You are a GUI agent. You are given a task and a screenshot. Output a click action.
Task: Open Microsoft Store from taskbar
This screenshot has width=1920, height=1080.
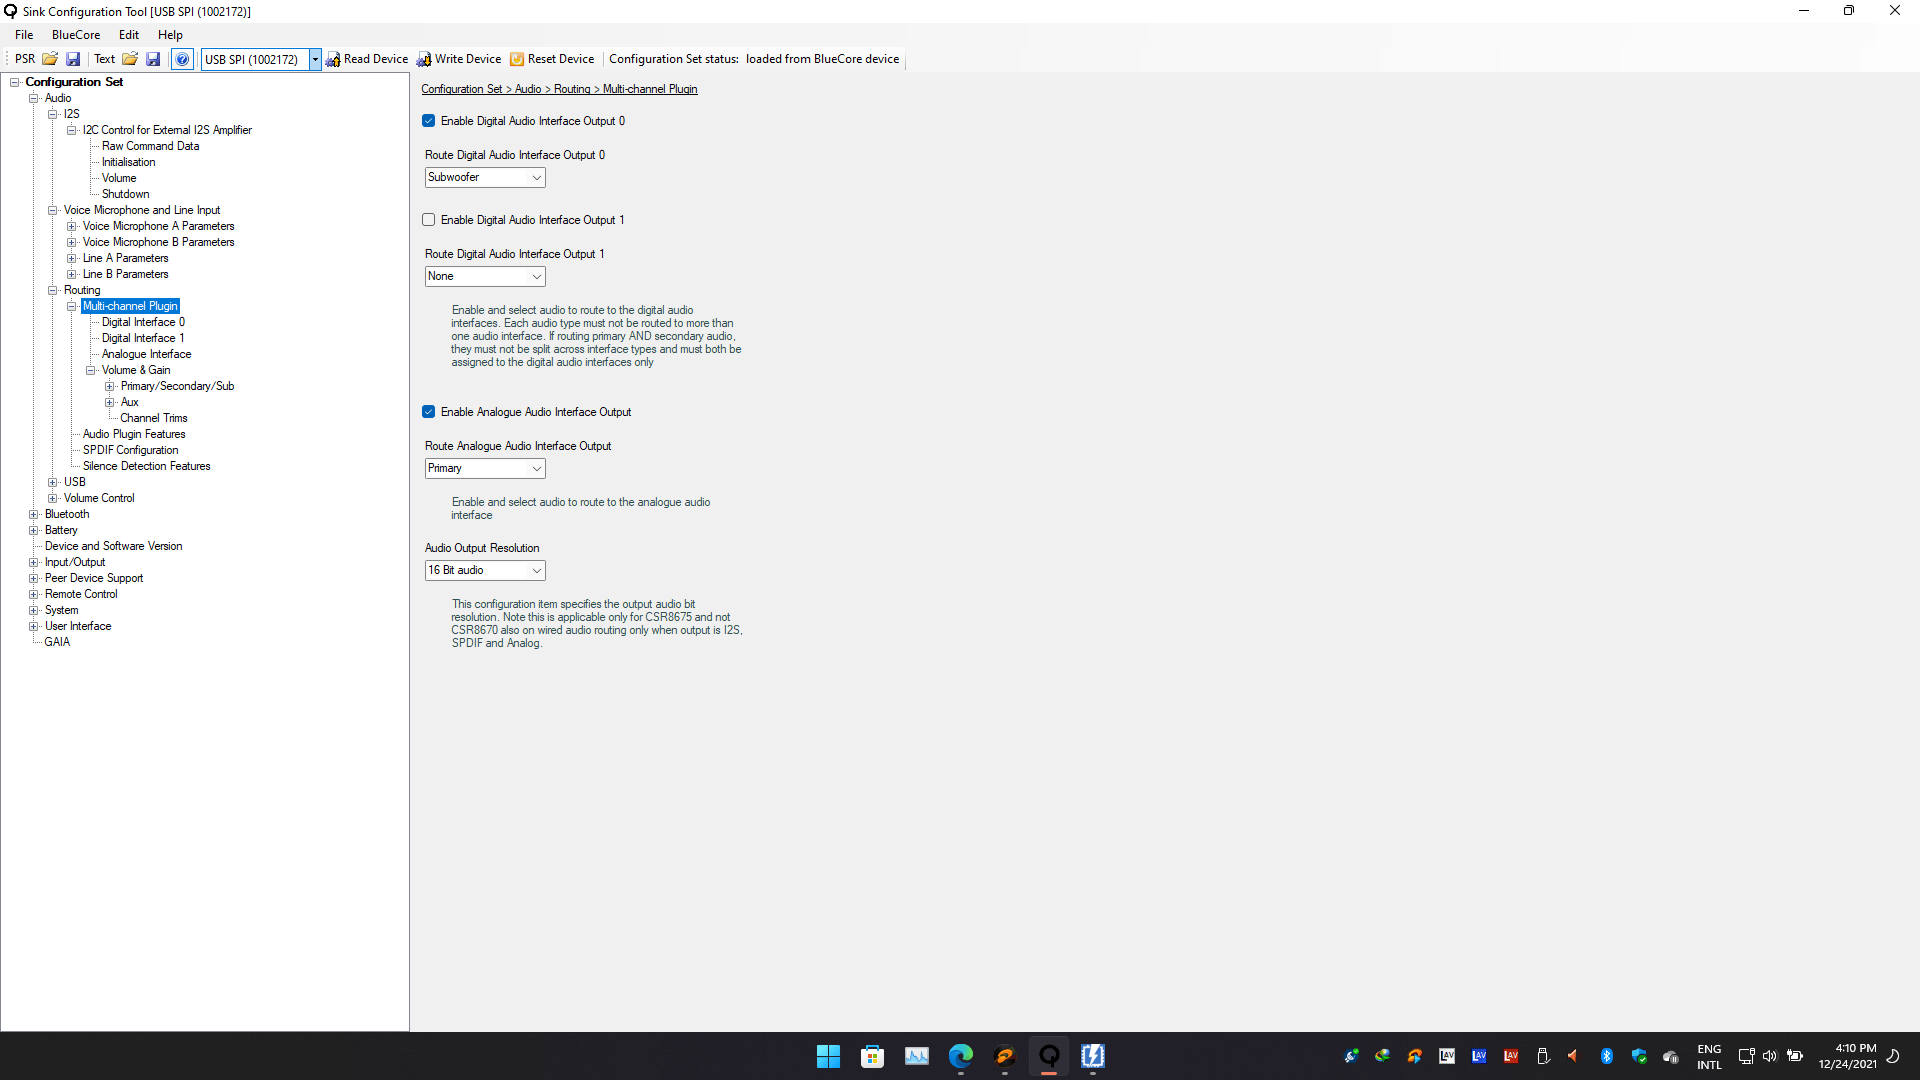point(872,1056)
